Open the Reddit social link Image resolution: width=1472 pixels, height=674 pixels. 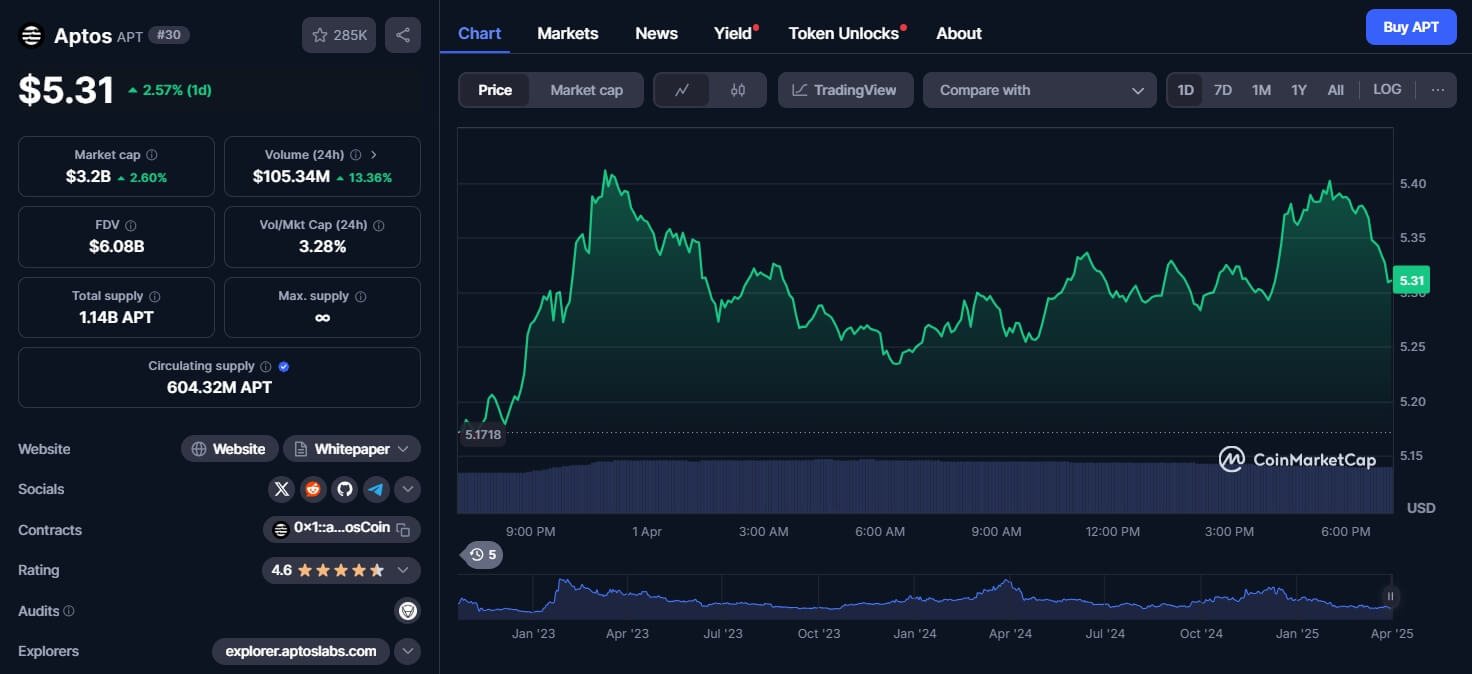click(313, 489)
